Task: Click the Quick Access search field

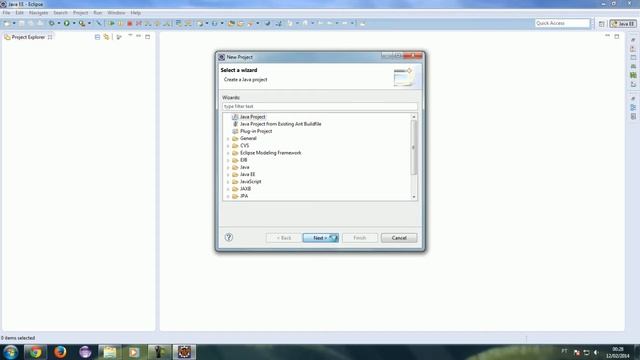Action: (562, 23)
